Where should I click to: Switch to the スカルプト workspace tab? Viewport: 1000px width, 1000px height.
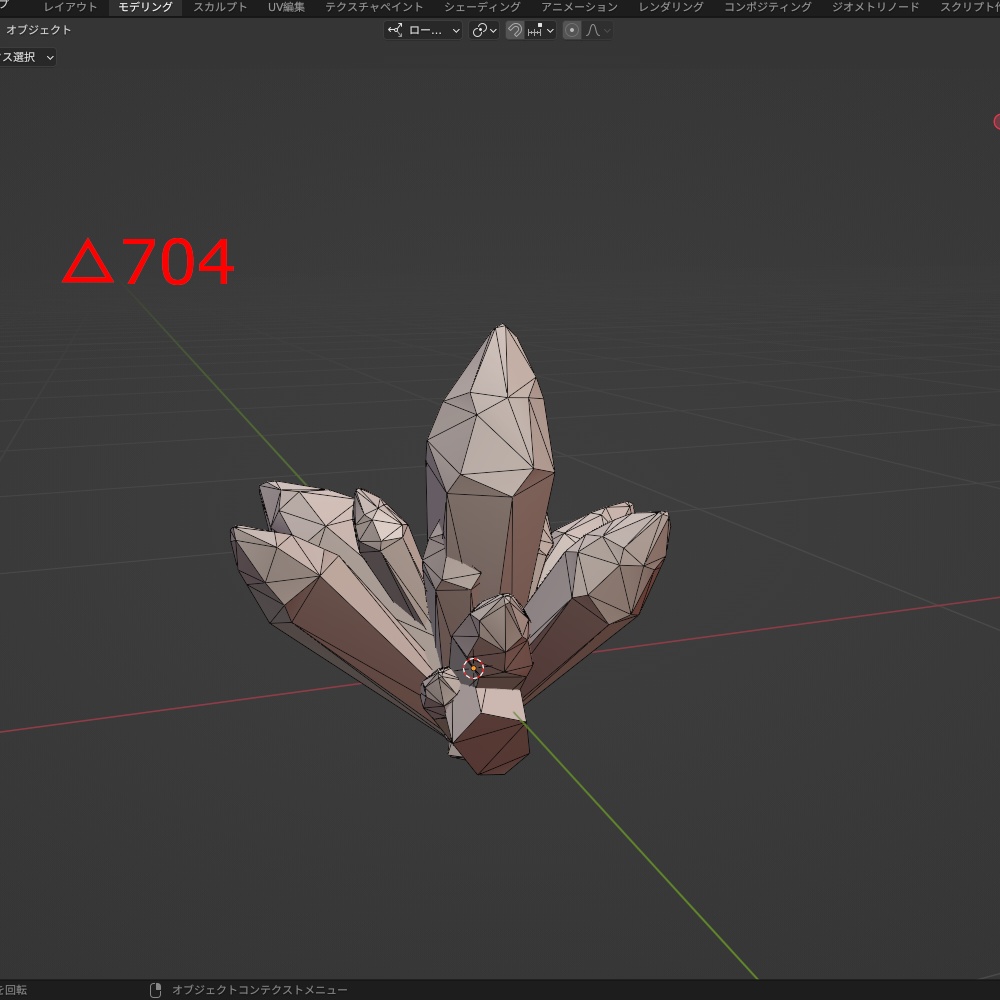[x=220, y=7]
